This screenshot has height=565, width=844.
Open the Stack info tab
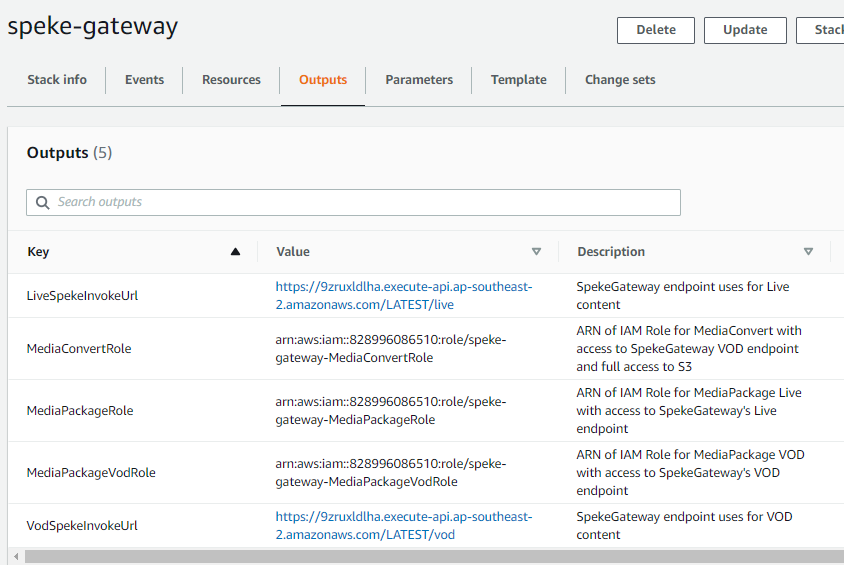coord(57,80)
